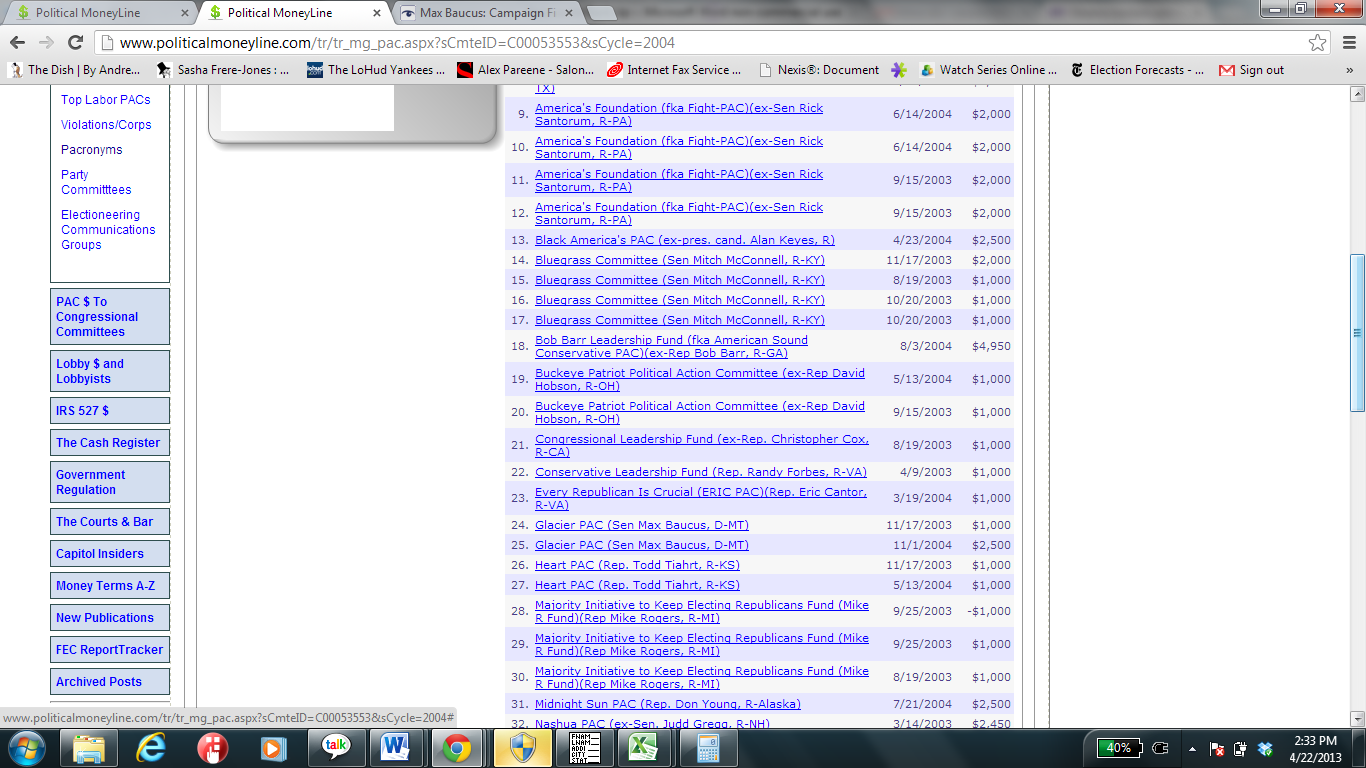Screen dimensions: 1366x768
Task: Open the Midnight Sun PAC link
Action: tap(668, 704)
